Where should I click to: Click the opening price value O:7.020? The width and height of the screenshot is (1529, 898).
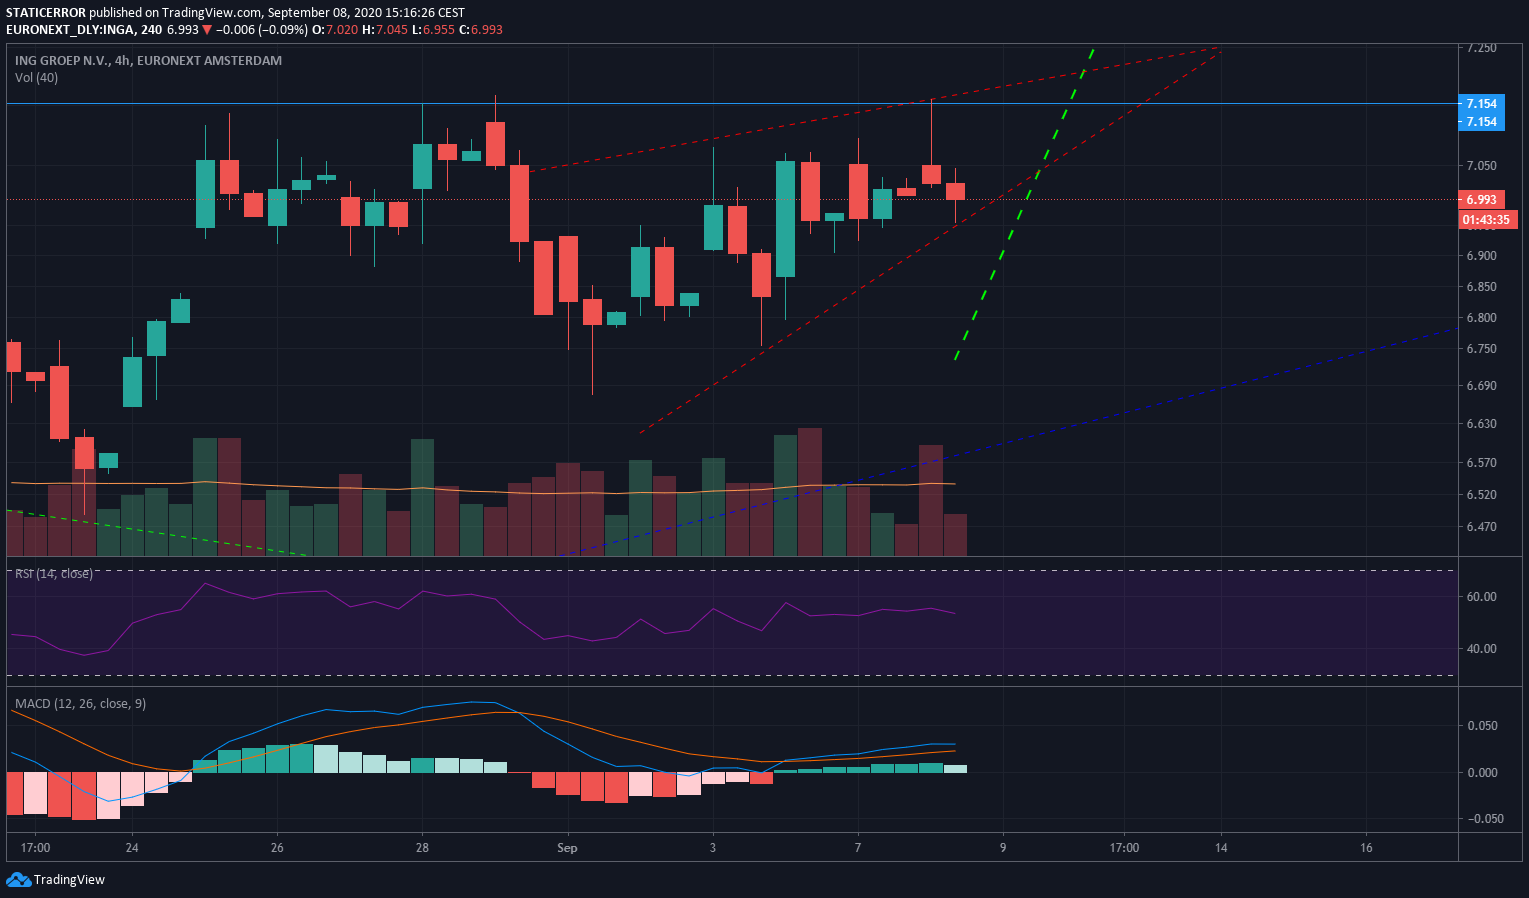tap(335, 30)
